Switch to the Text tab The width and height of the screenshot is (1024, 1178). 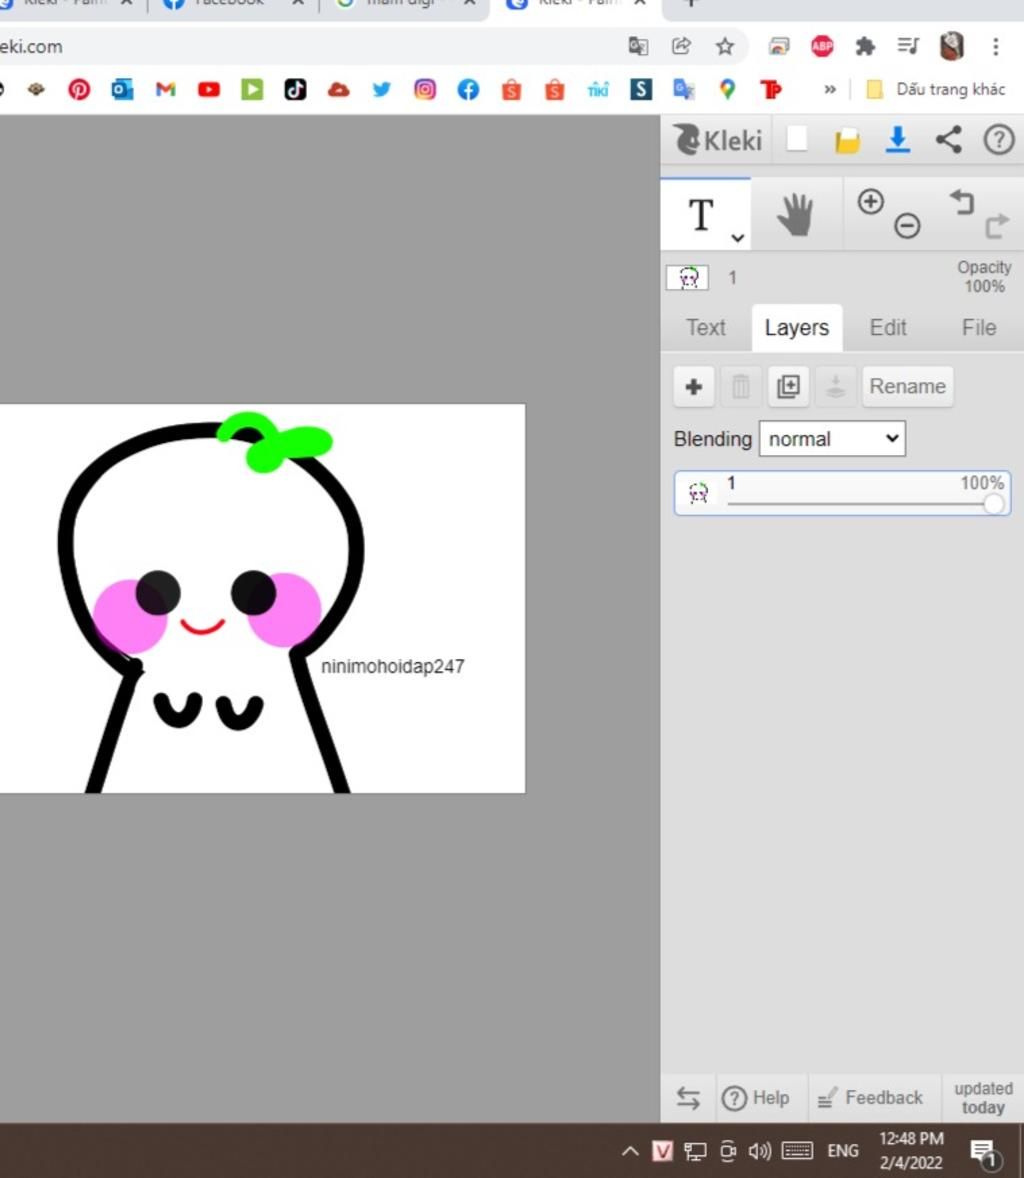(705, 328)
